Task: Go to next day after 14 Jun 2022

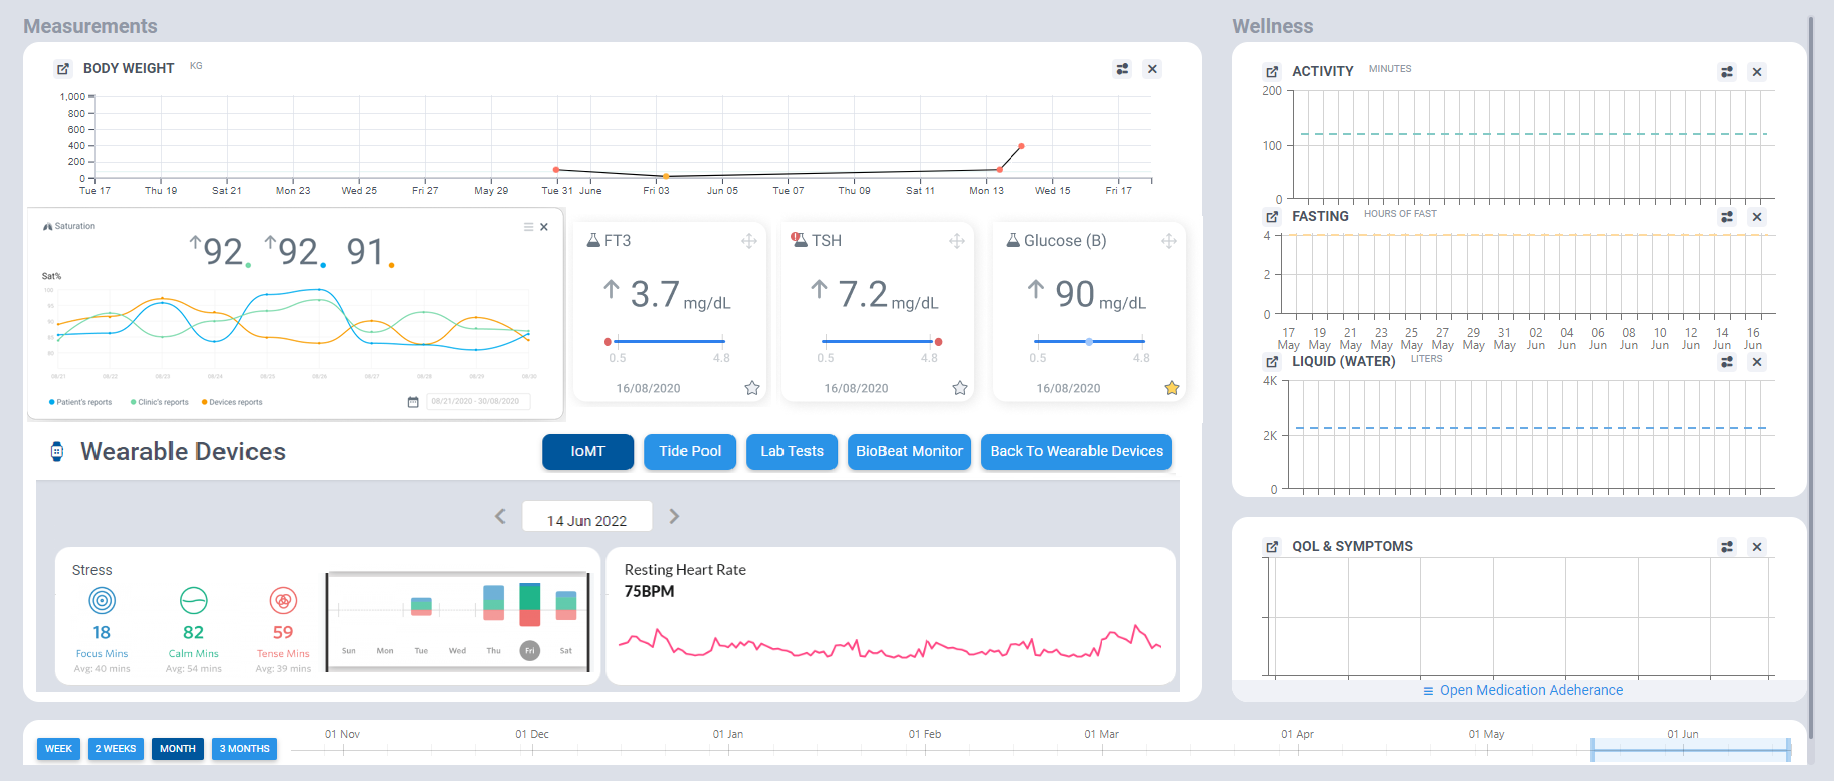Action: [x=674, y=516]
